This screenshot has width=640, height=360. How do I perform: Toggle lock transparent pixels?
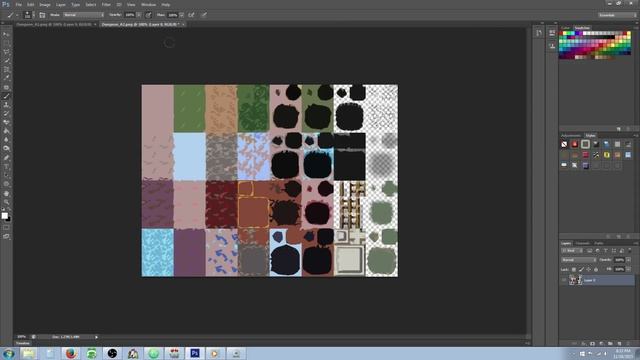point(574,269)
